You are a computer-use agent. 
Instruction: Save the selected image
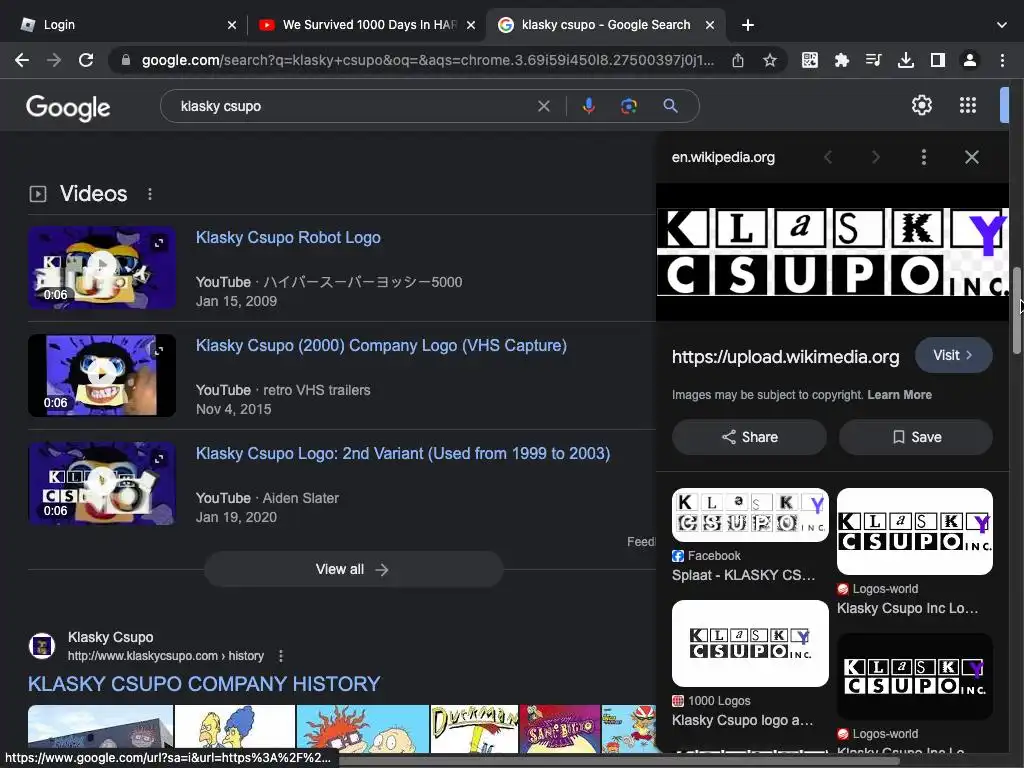(916, 437)
